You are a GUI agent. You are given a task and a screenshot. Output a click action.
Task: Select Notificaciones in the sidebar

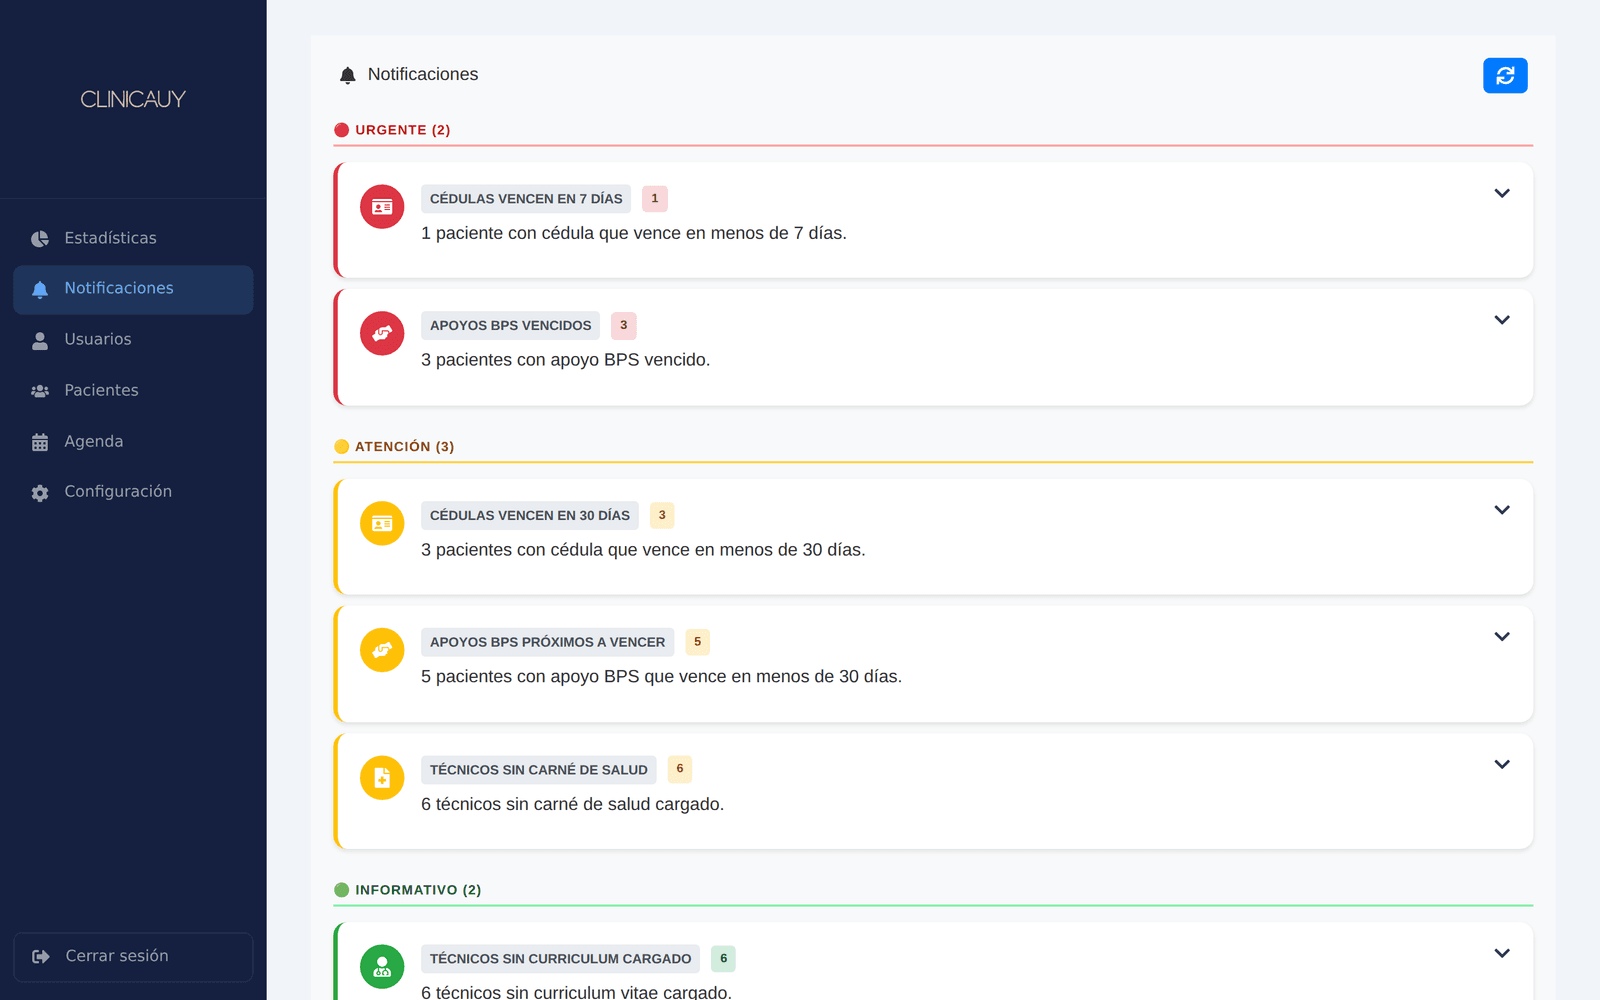(133, 289)
